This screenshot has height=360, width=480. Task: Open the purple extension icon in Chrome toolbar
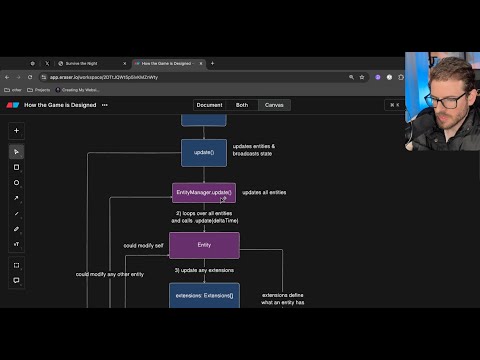tap(378, 77)
